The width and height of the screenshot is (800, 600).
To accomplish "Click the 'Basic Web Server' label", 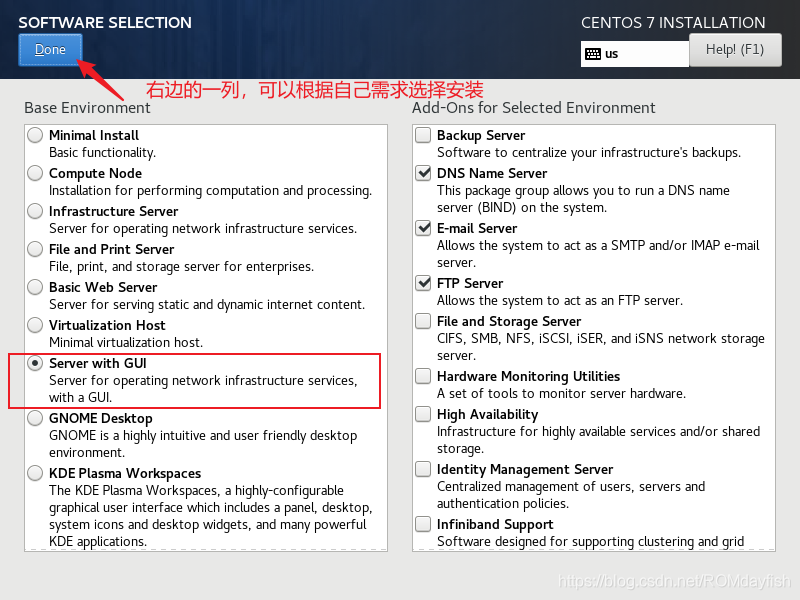I will click(103, 287).
